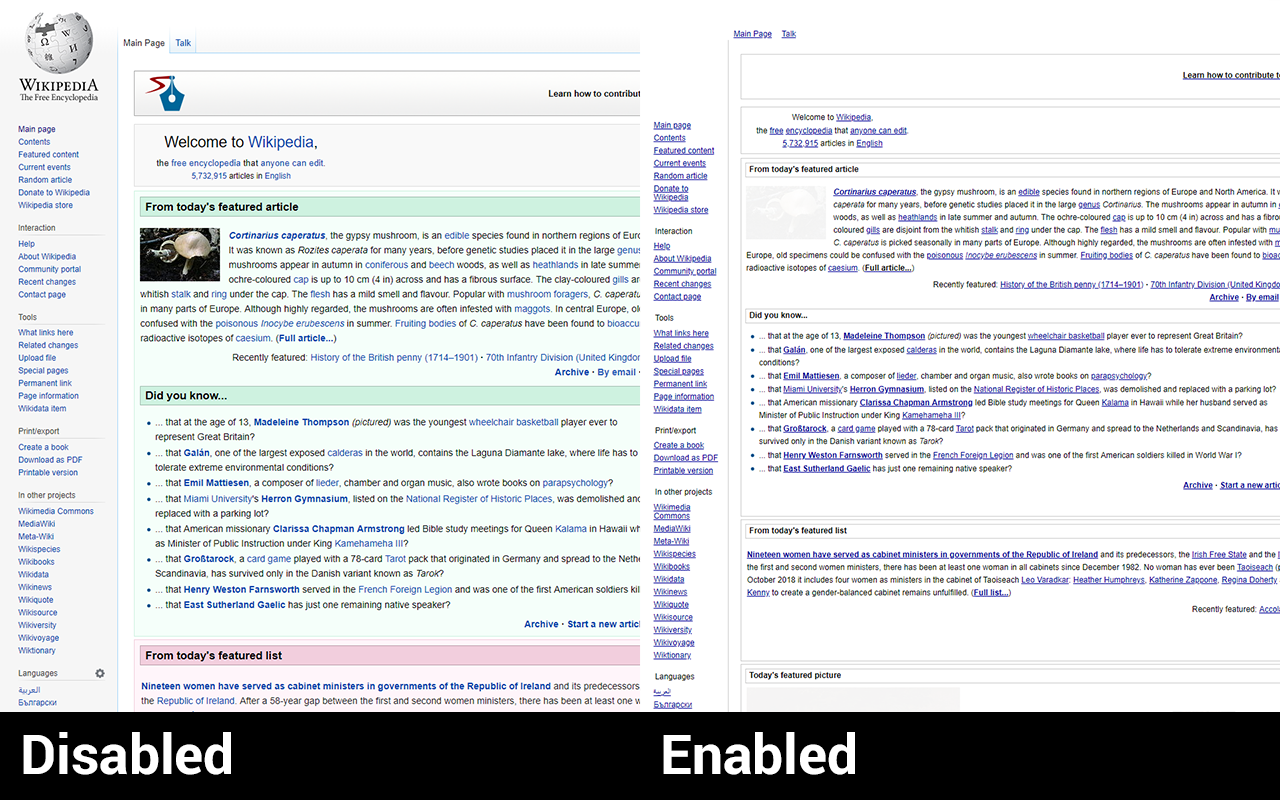This screenshot has height=800, width=1280.
Task: Open Community portal in the Disabled page sidebar
Action: tap(49, 269)
